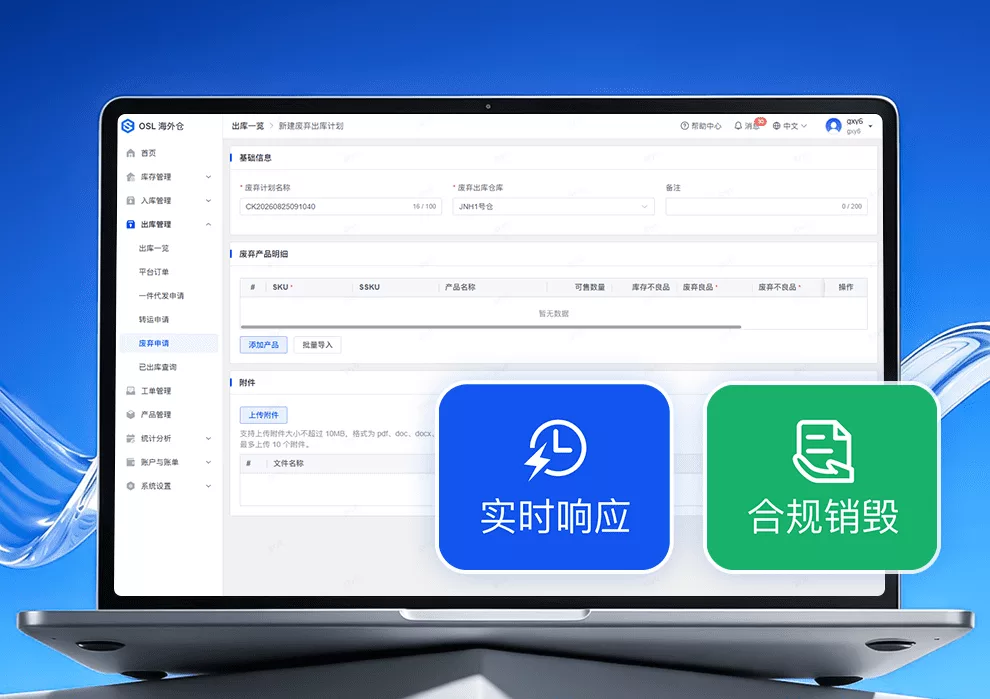Viewport: 990px width, 699px height.
Task: Select 一件代发申请 menu item
Action: (x=161, y=296)
